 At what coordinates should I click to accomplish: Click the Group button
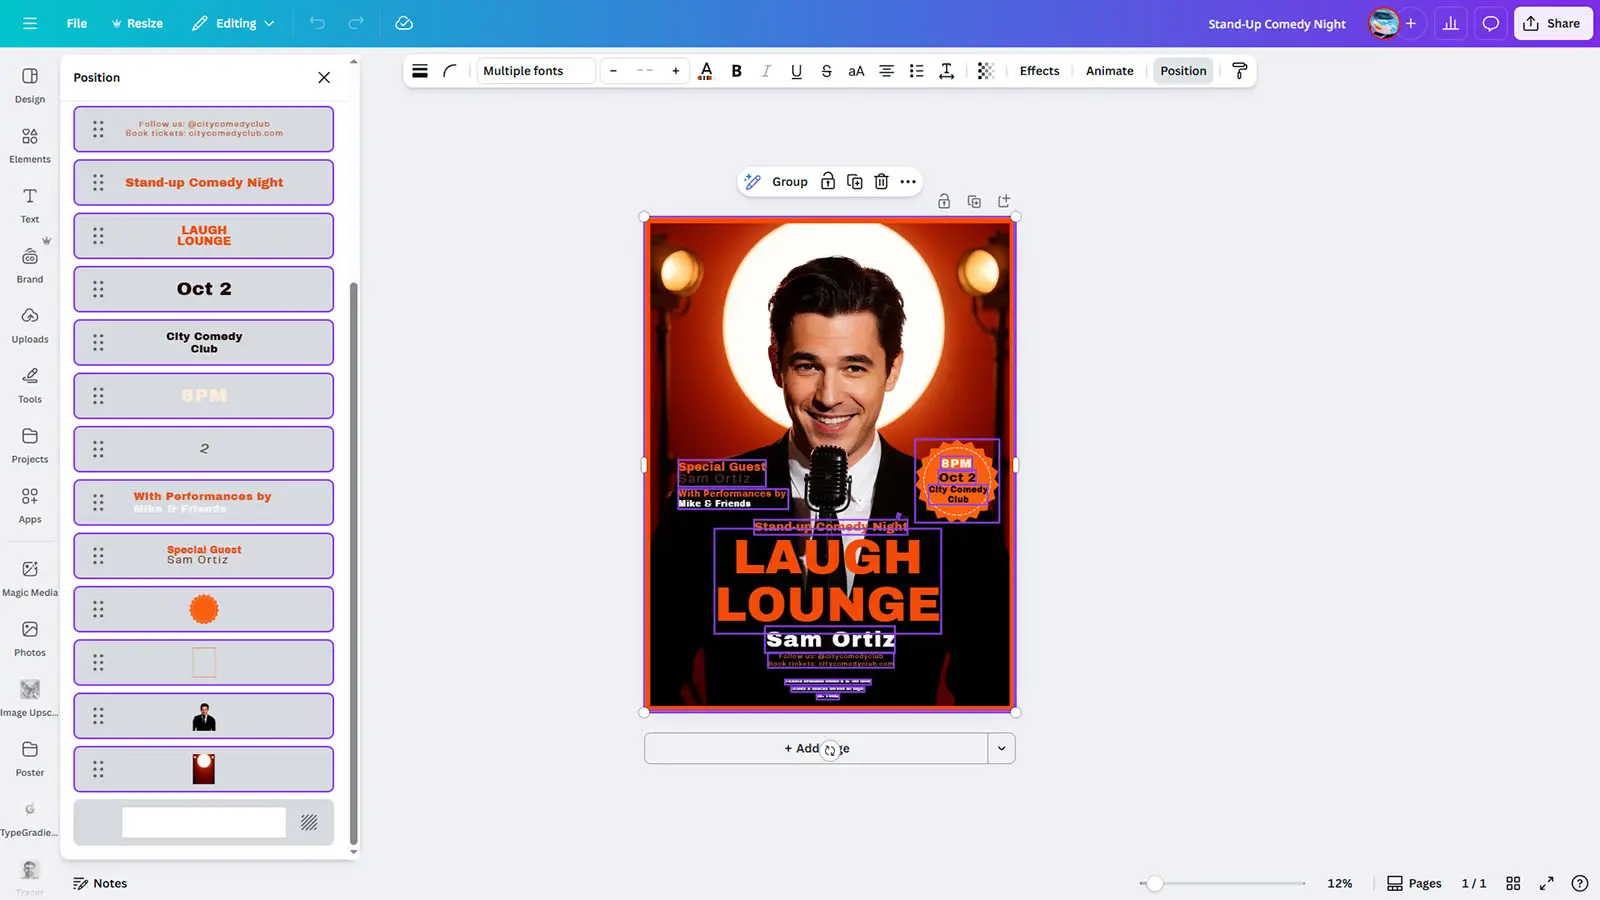coord(789,182)
